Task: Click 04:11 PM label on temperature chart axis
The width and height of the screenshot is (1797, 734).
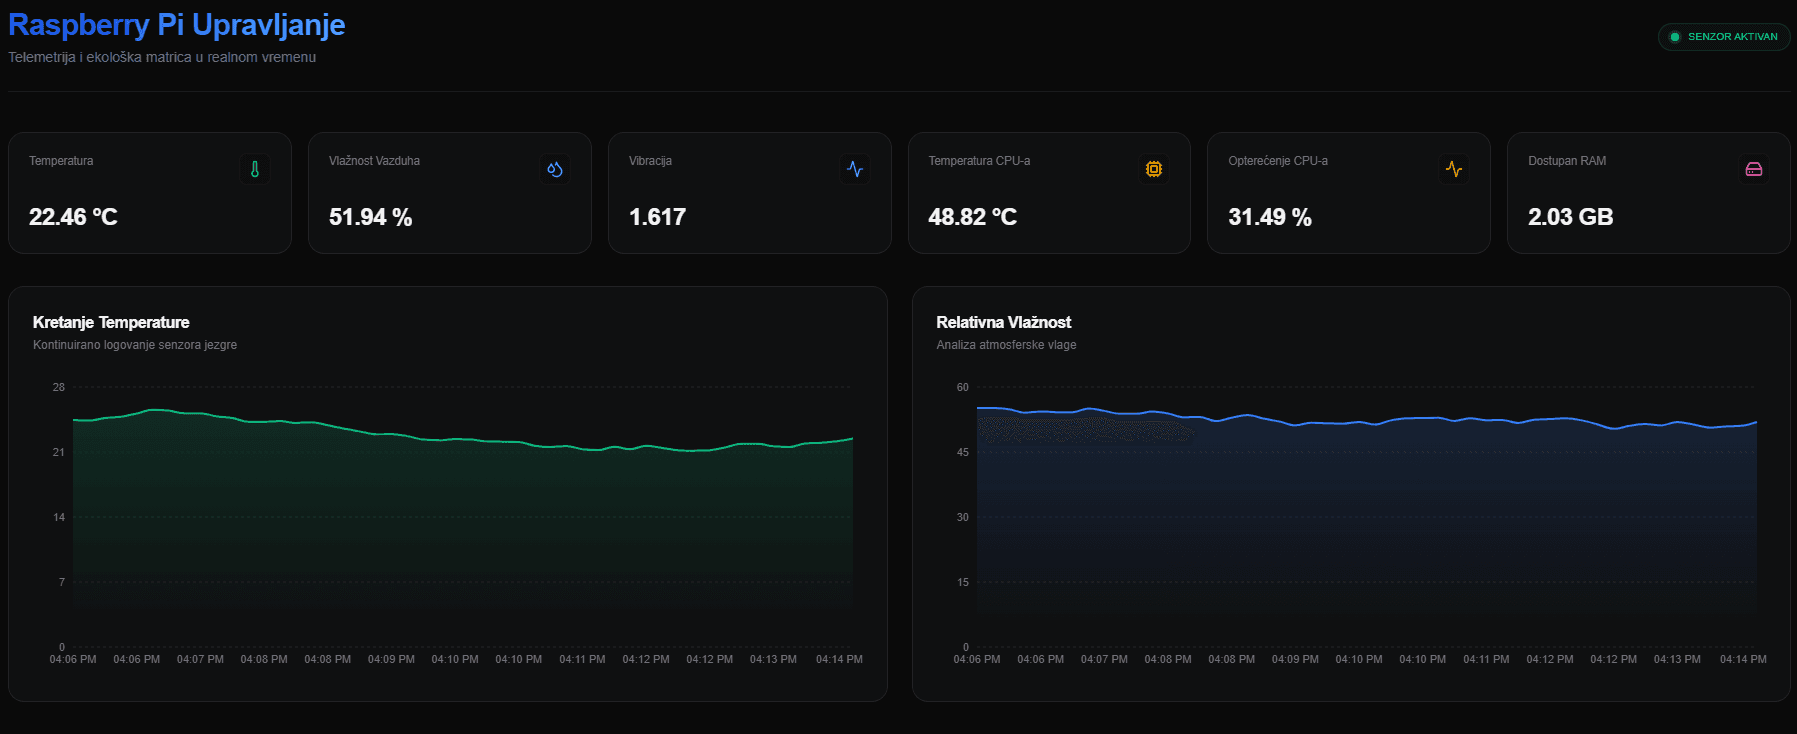Action: click(582, 659)
